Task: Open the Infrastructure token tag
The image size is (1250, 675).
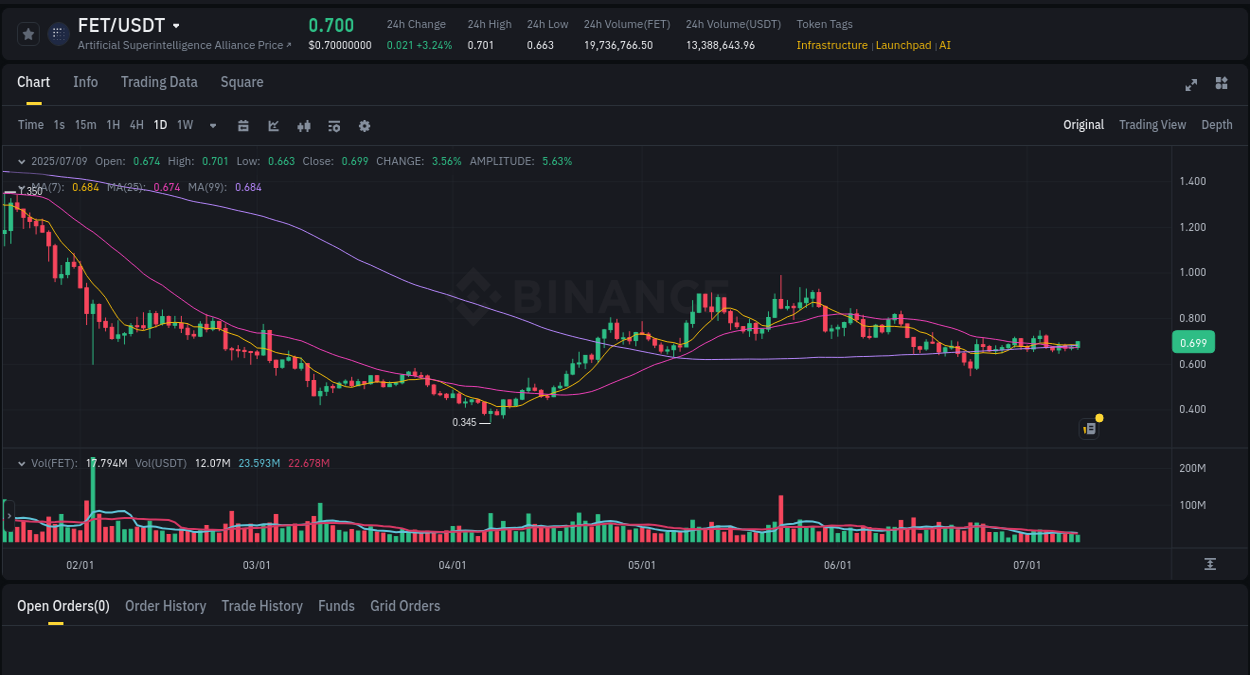Action: 831,45
